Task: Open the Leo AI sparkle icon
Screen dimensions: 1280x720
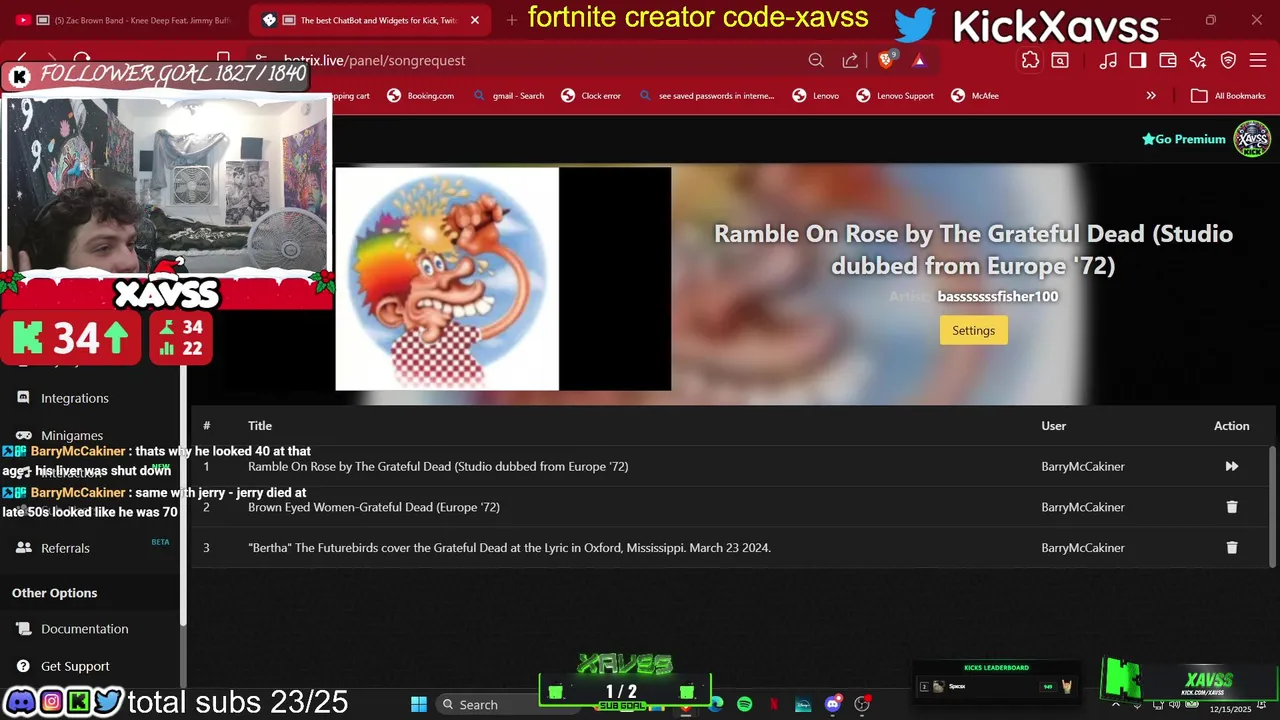Action: (1198, 60)
